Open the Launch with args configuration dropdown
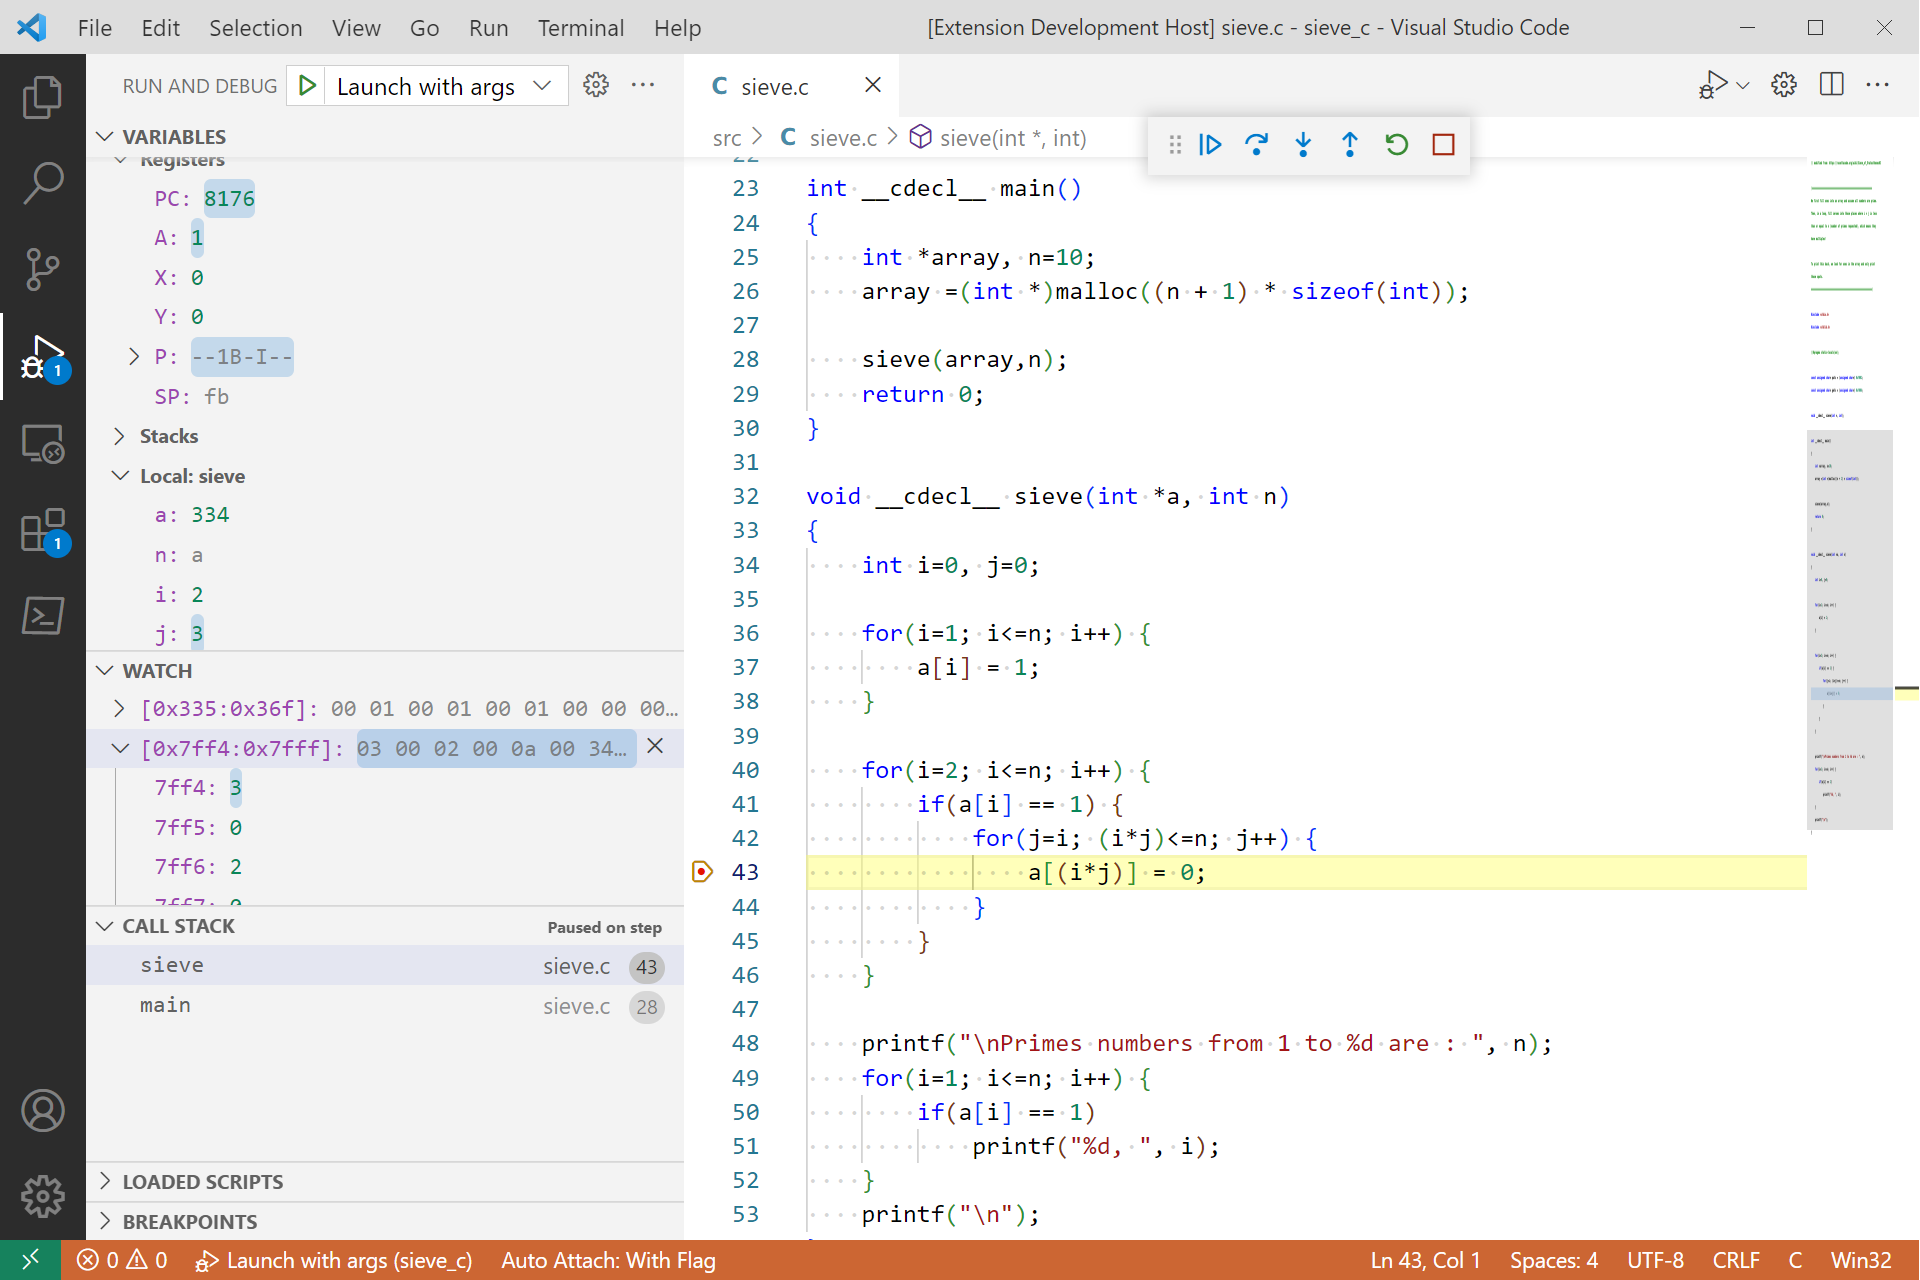1920x1280 pixels. click(x=440, y=86)
